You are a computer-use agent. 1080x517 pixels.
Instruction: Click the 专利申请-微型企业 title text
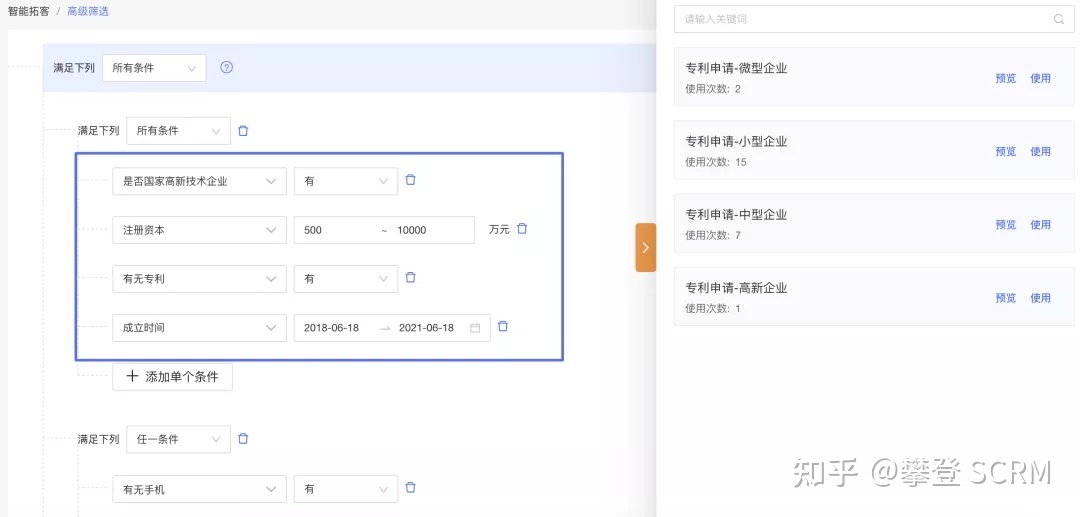[736, 68]
